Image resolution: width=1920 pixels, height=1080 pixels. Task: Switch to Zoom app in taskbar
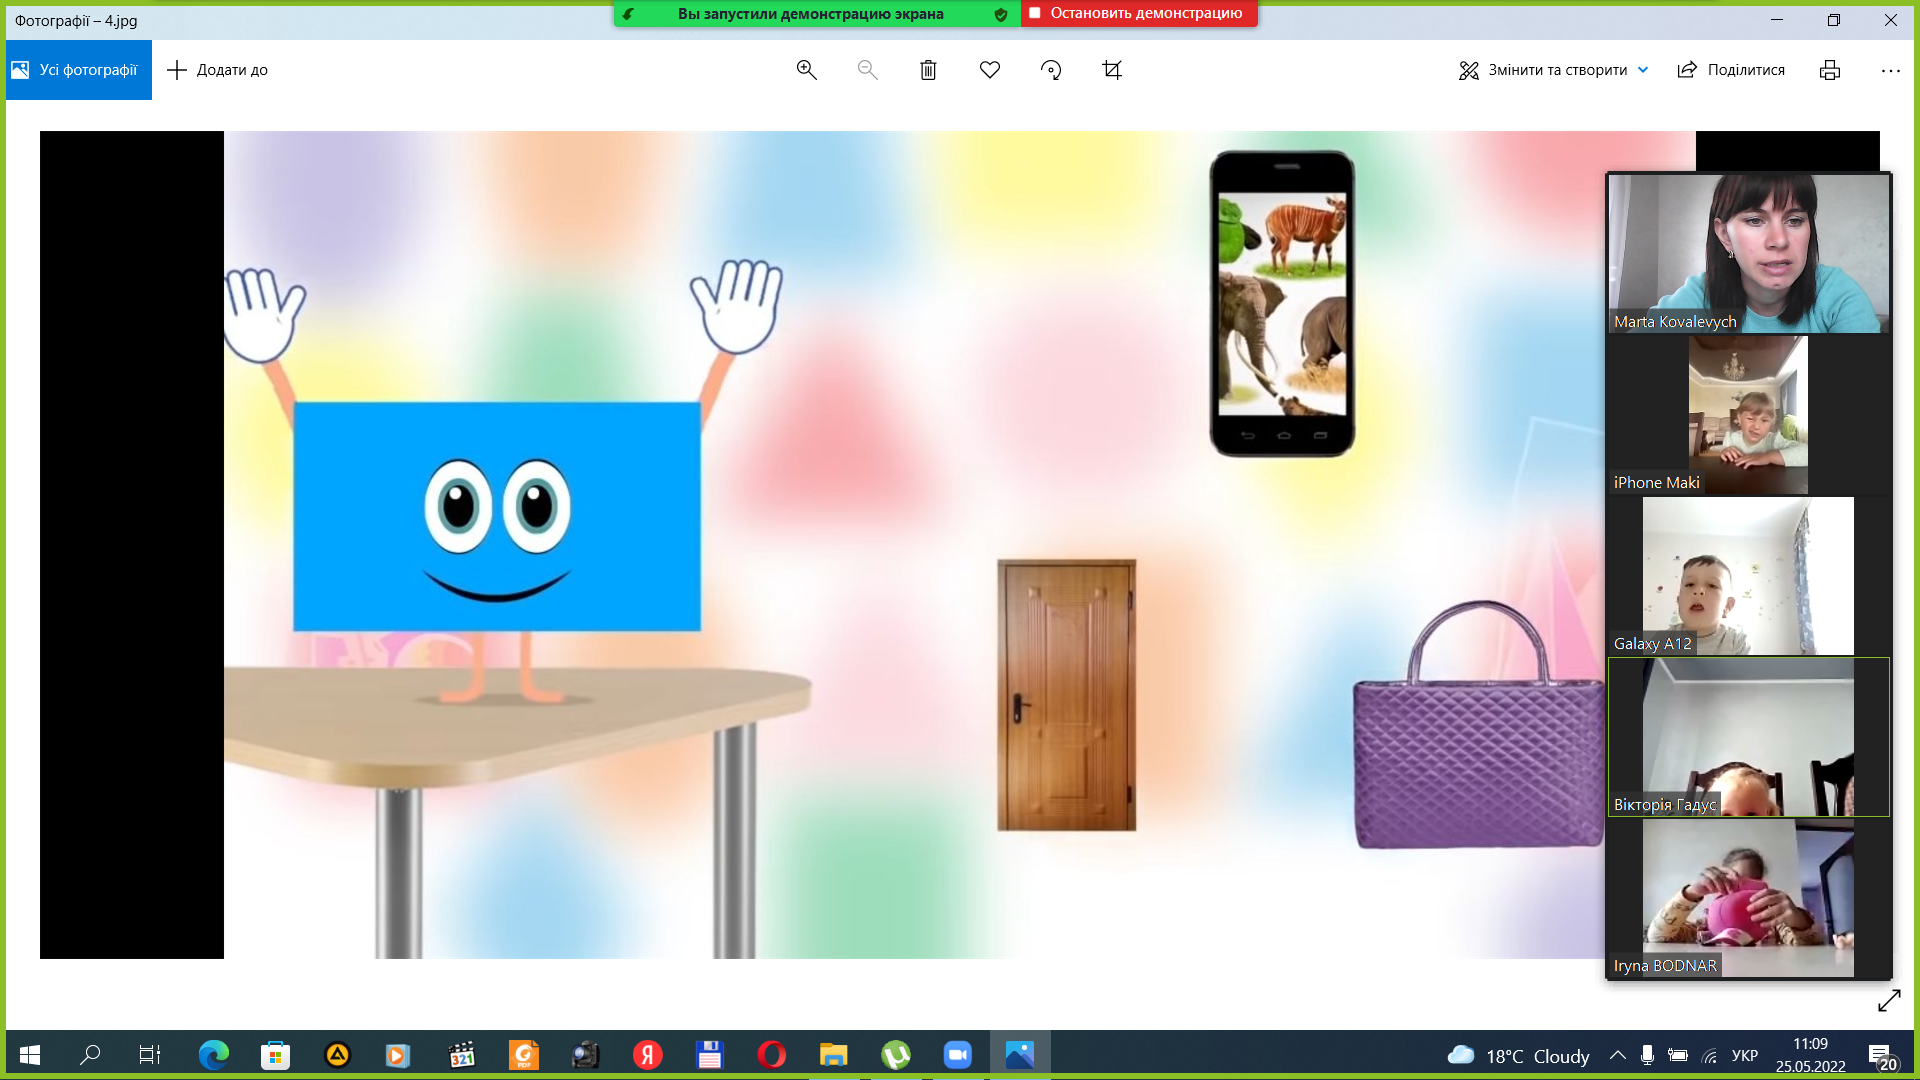957,1055
